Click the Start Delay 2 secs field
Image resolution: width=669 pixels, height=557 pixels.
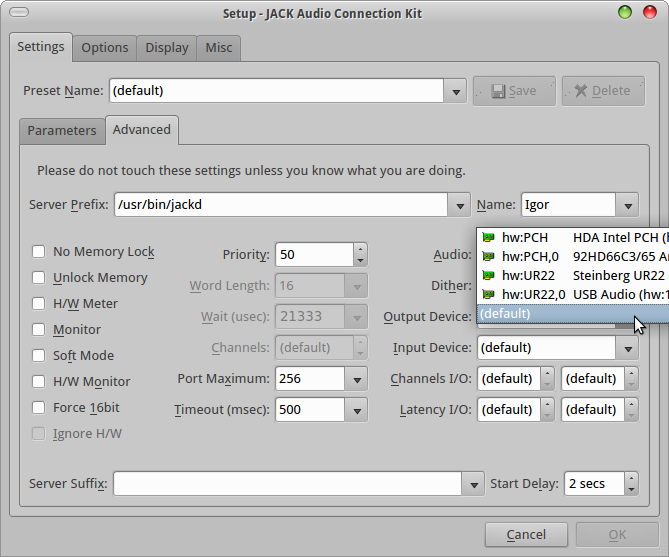(595, 484)
